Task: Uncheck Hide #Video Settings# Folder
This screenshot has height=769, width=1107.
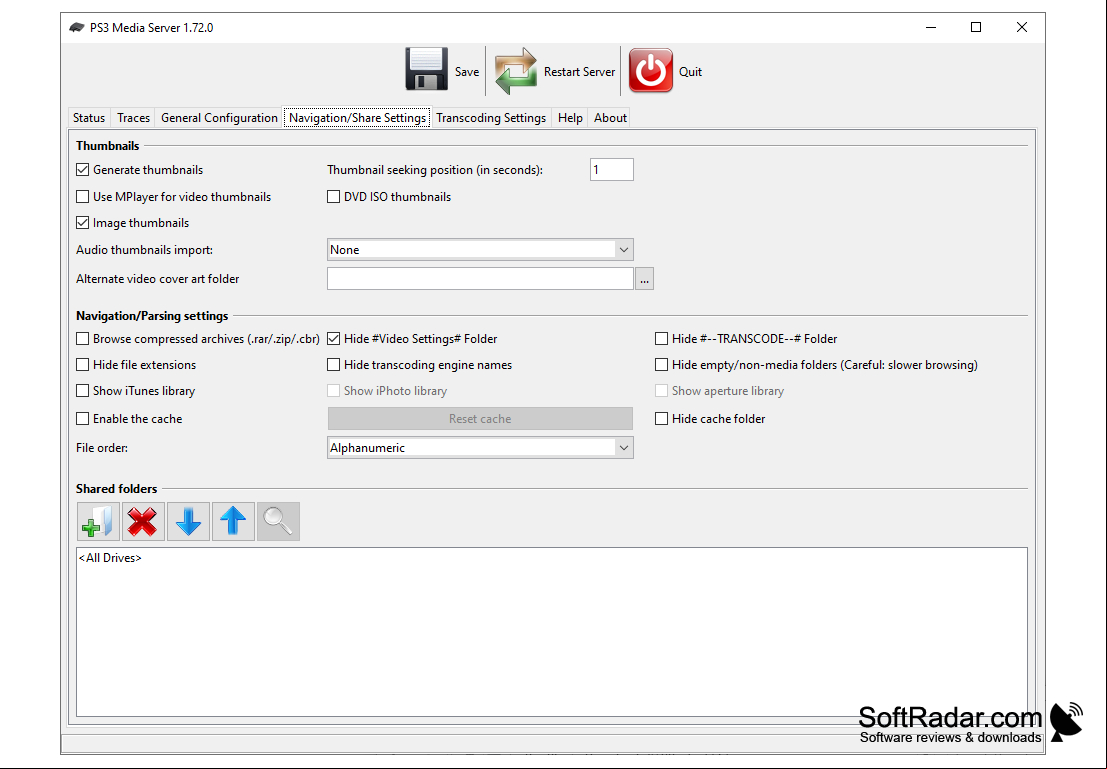Action: pos(333,338)
